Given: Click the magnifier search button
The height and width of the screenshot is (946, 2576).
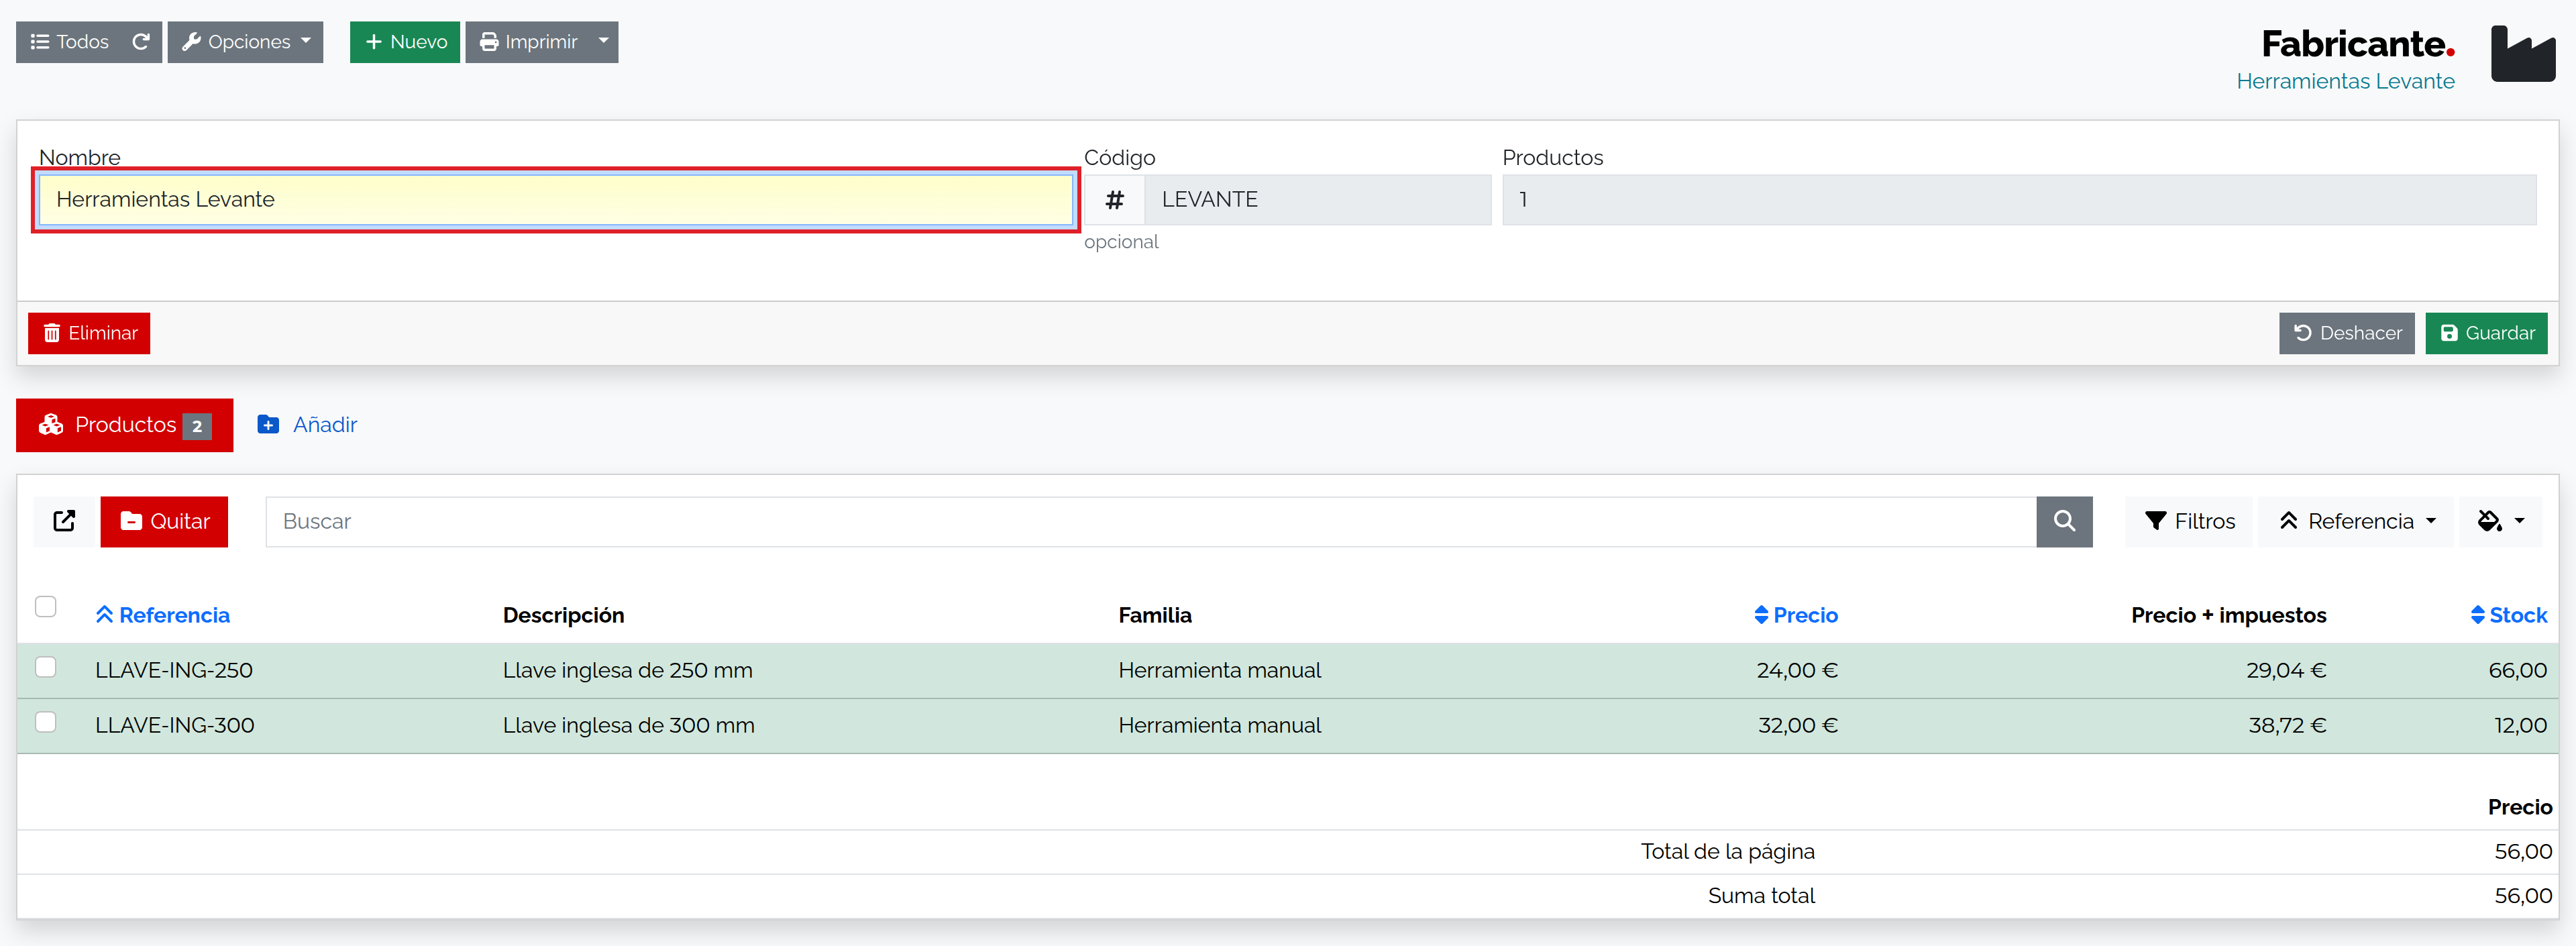Looking at the screenshot, I should click(2064, 521).
